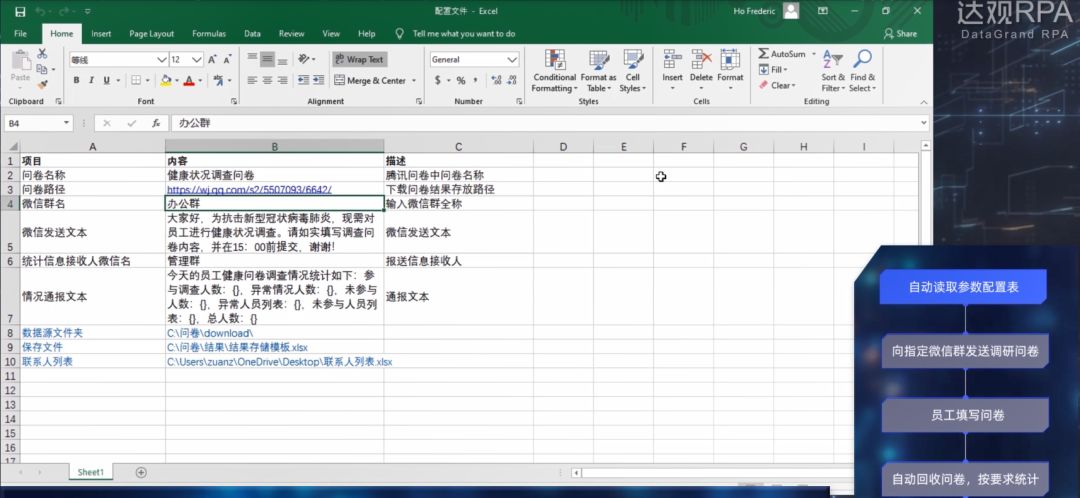Open Cell Styles gallery
This screenshot has height=498, width=1080.
[x=632, y=70]
